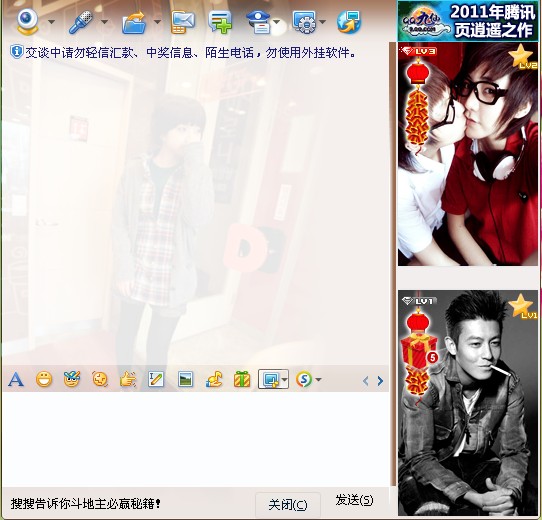
Task: Expand the Soso search dropdown arrow
Action: pyautogui.click(x=318, y=380)
